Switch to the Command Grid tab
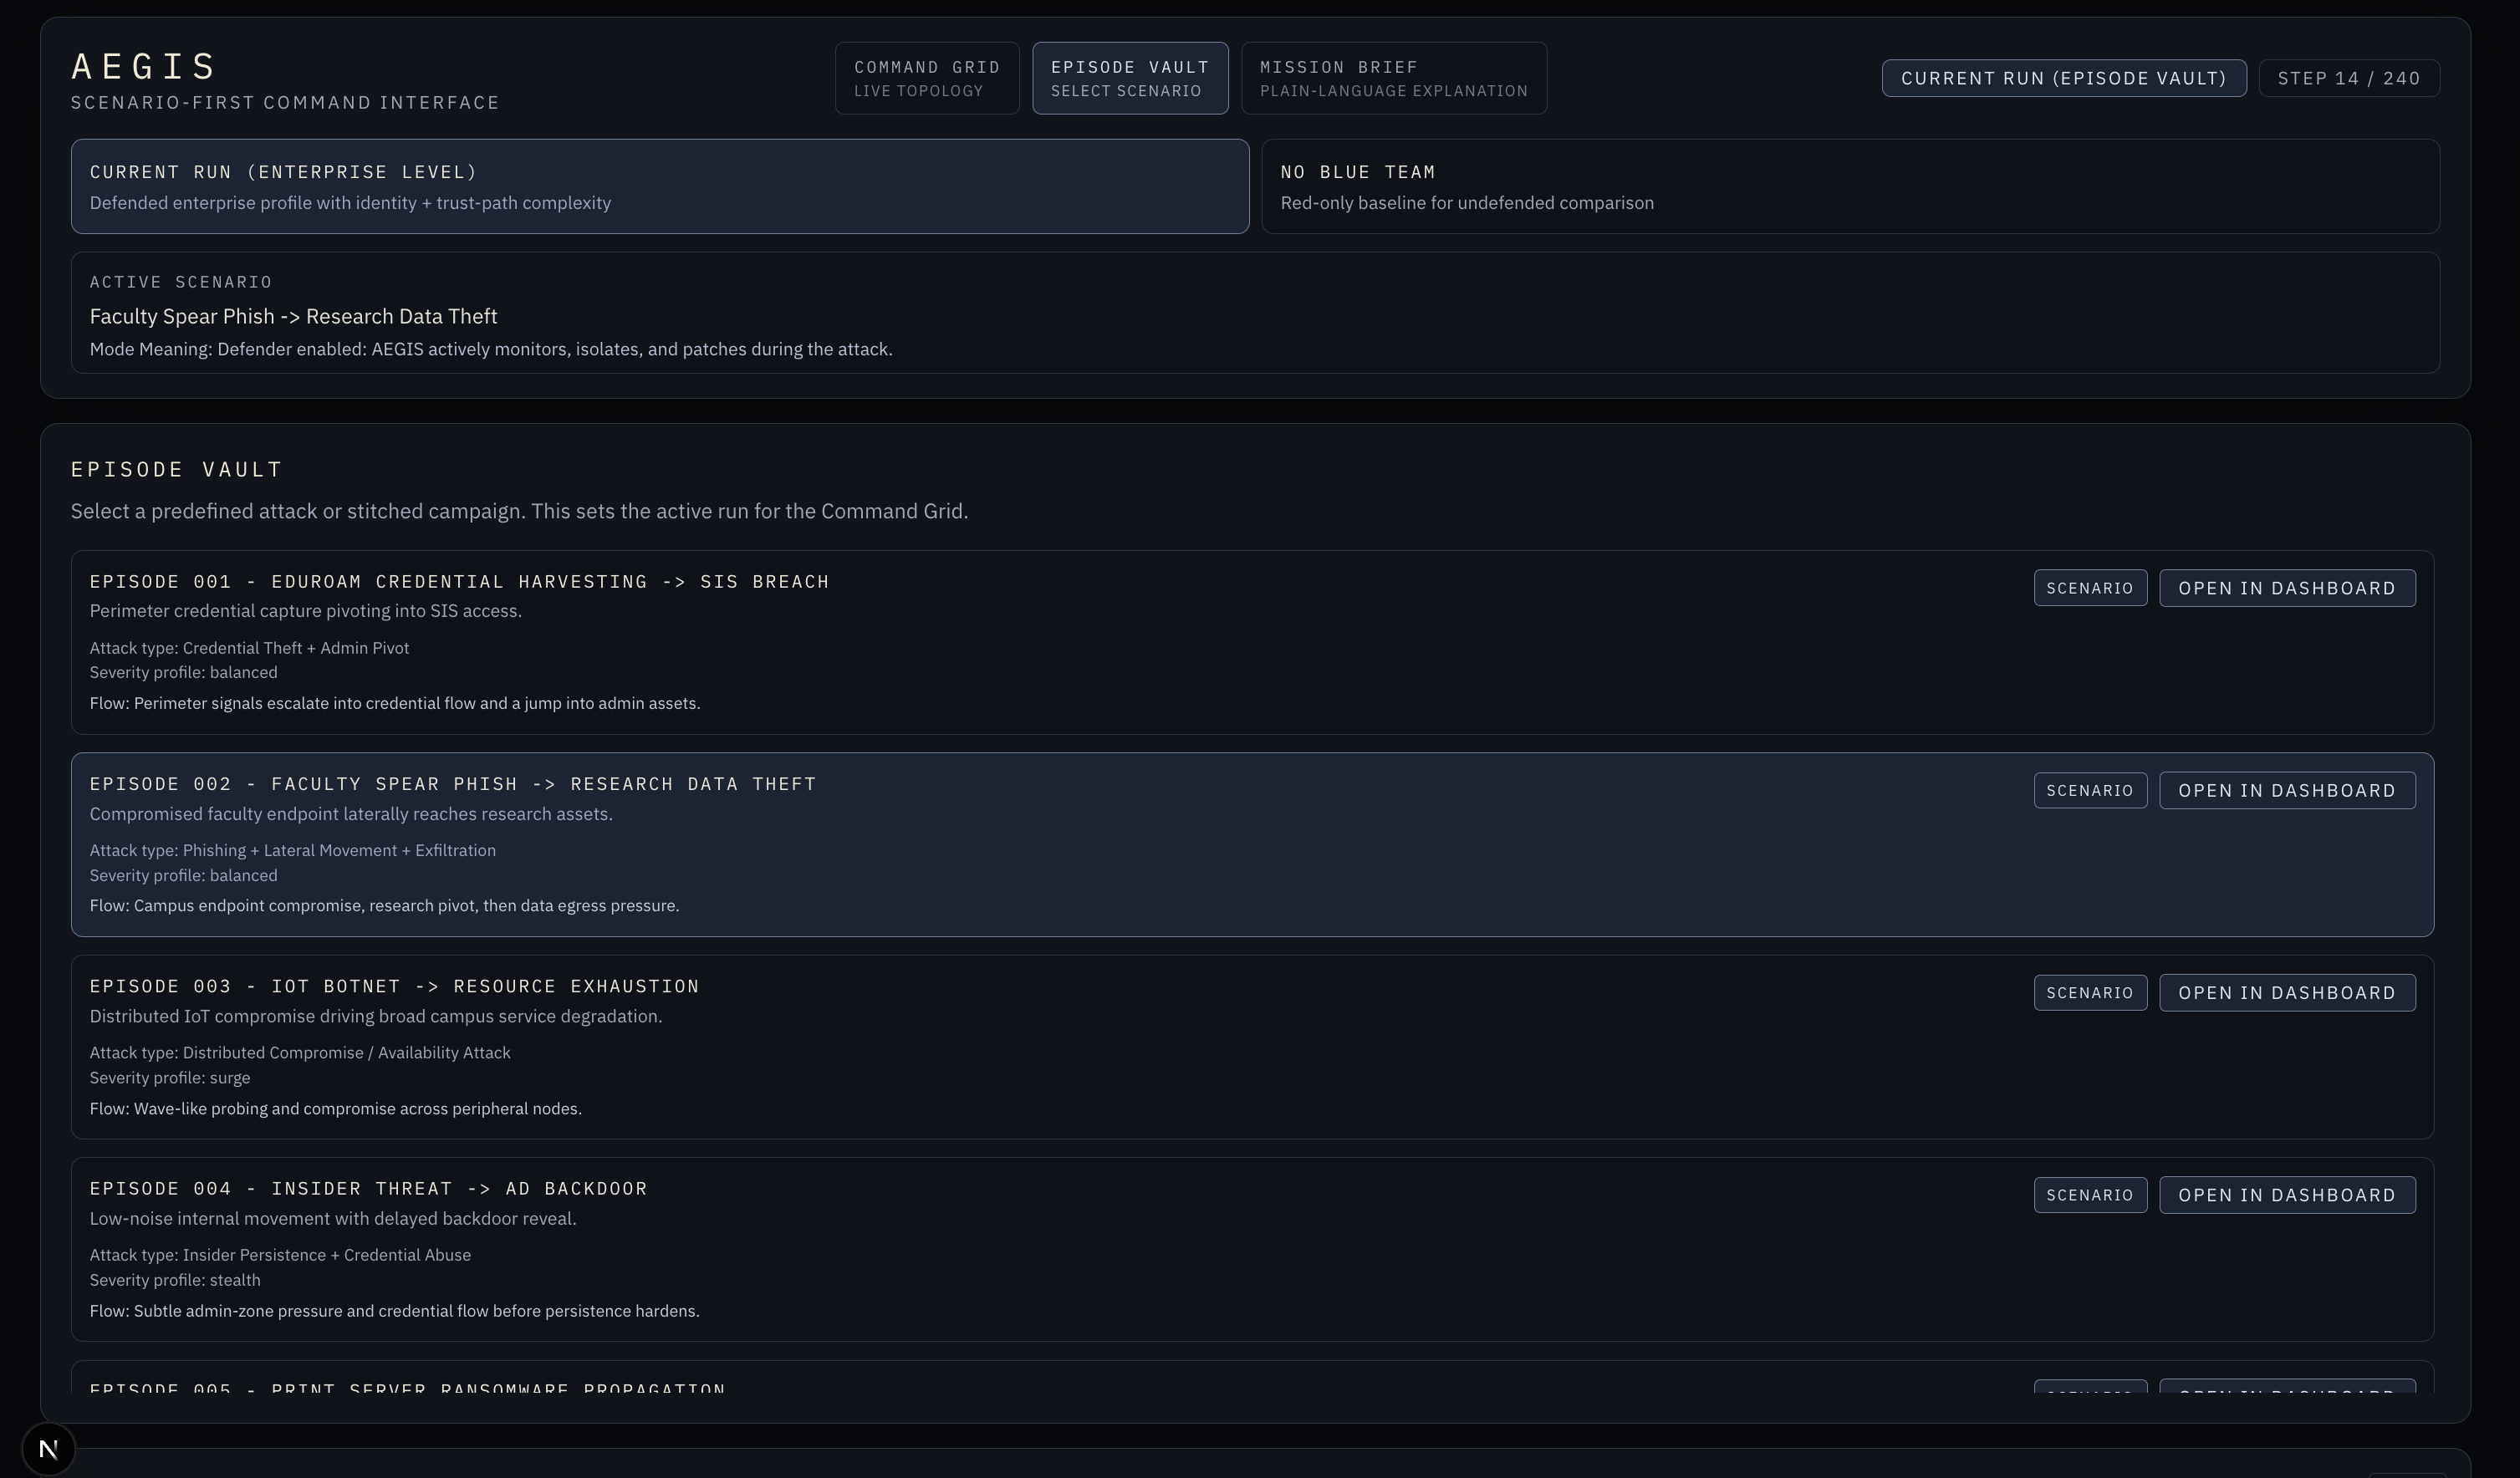Screen dimensions: 2520x1478 point(926,78)
